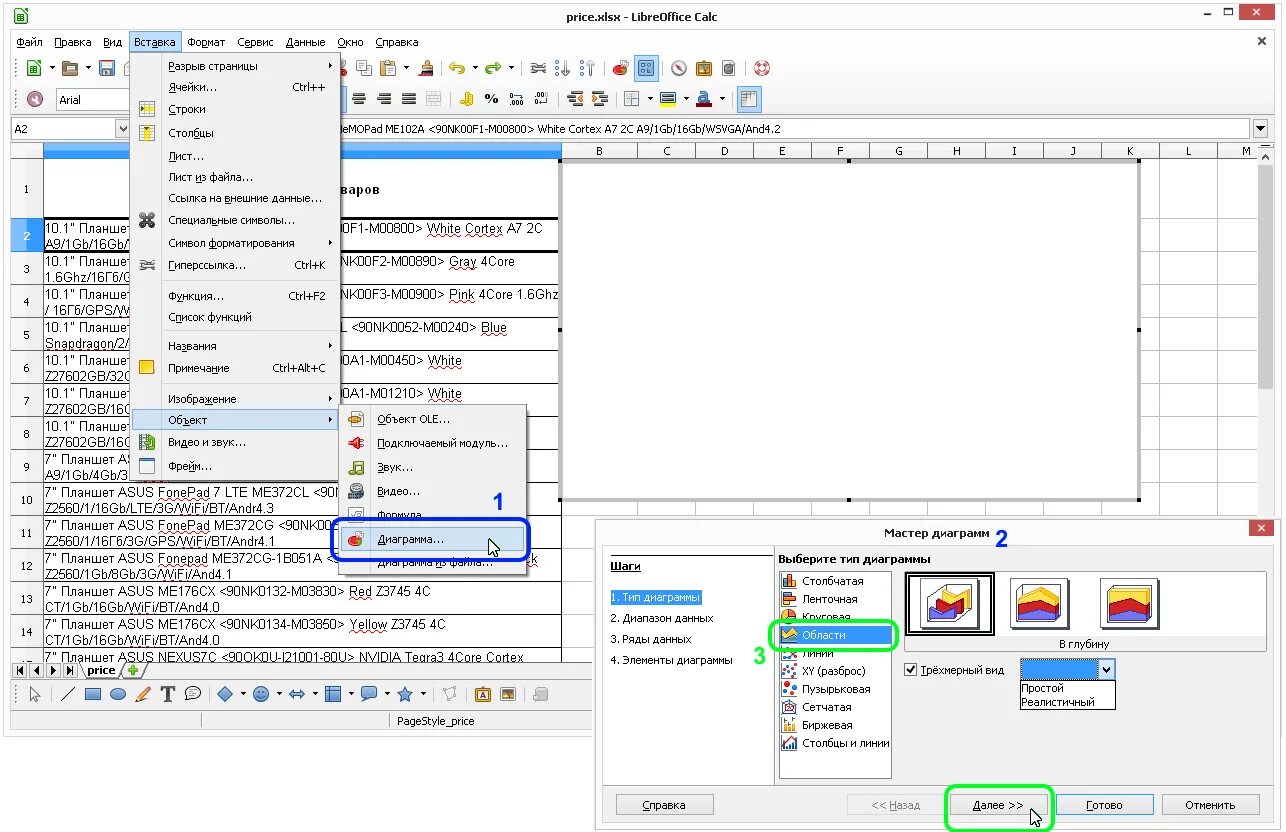
Task: Choose Реалистичный in the dropdown list
Action: click(1066, 702)
